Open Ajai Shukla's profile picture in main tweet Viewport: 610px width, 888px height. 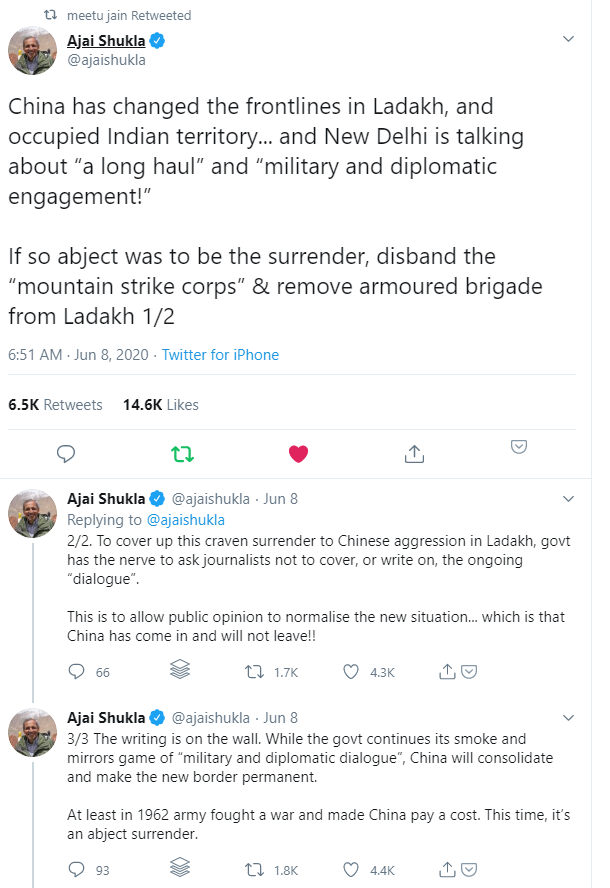coord(32,51)
